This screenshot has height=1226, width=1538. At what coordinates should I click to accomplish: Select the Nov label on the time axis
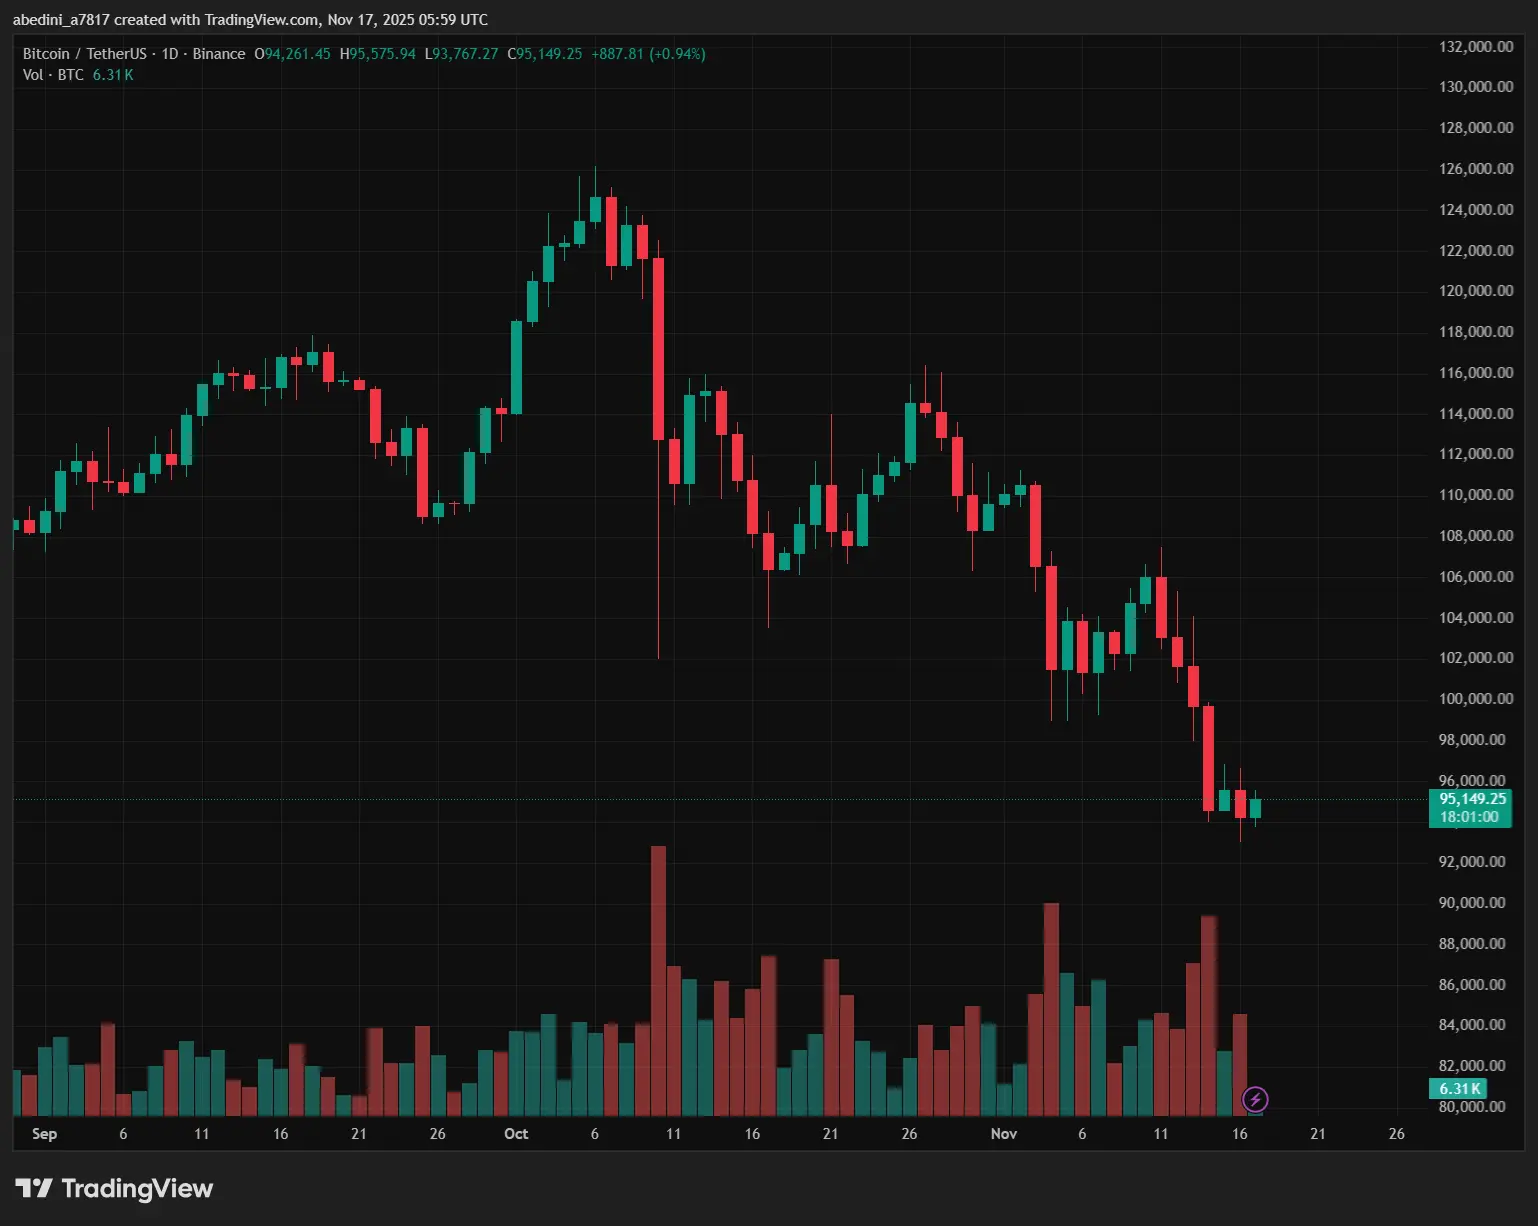[x=1003, y=1133]
